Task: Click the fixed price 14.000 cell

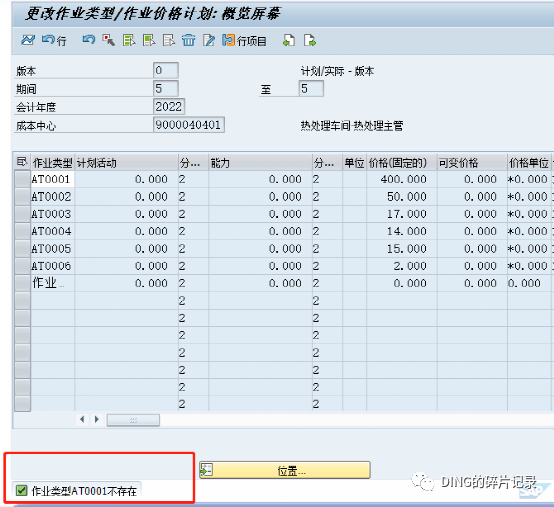Action: (x=402, y=231)
